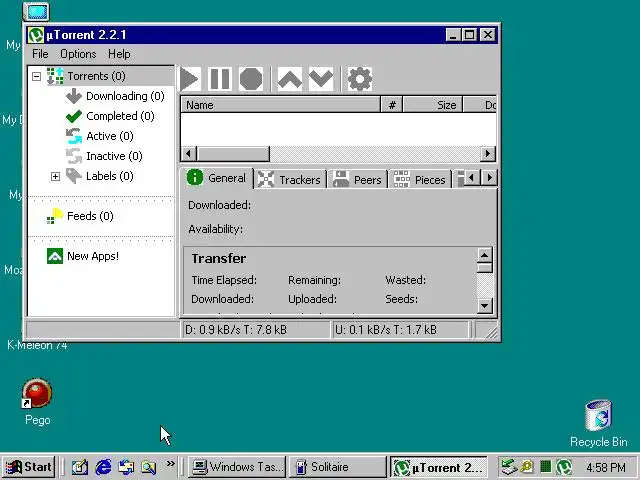Move torrent up the queue

[290, 79]
